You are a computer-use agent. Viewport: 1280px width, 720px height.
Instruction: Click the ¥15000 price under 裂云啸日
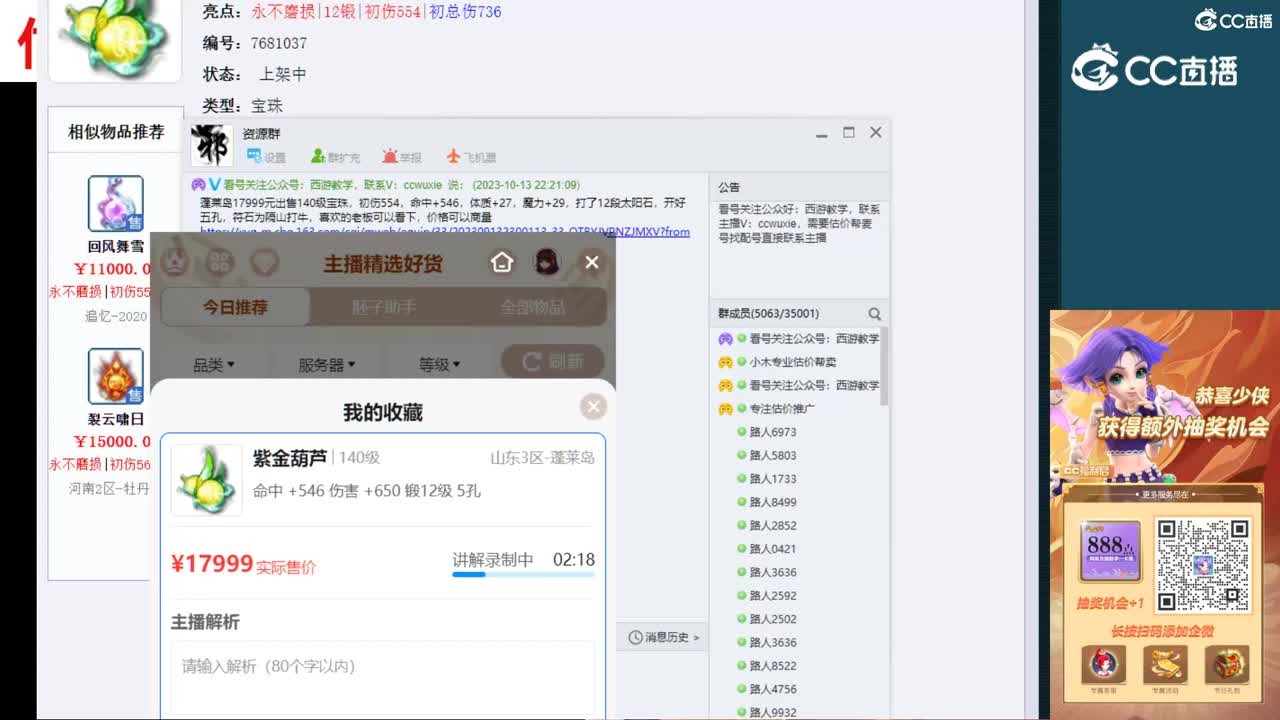[x=112, y=441]
